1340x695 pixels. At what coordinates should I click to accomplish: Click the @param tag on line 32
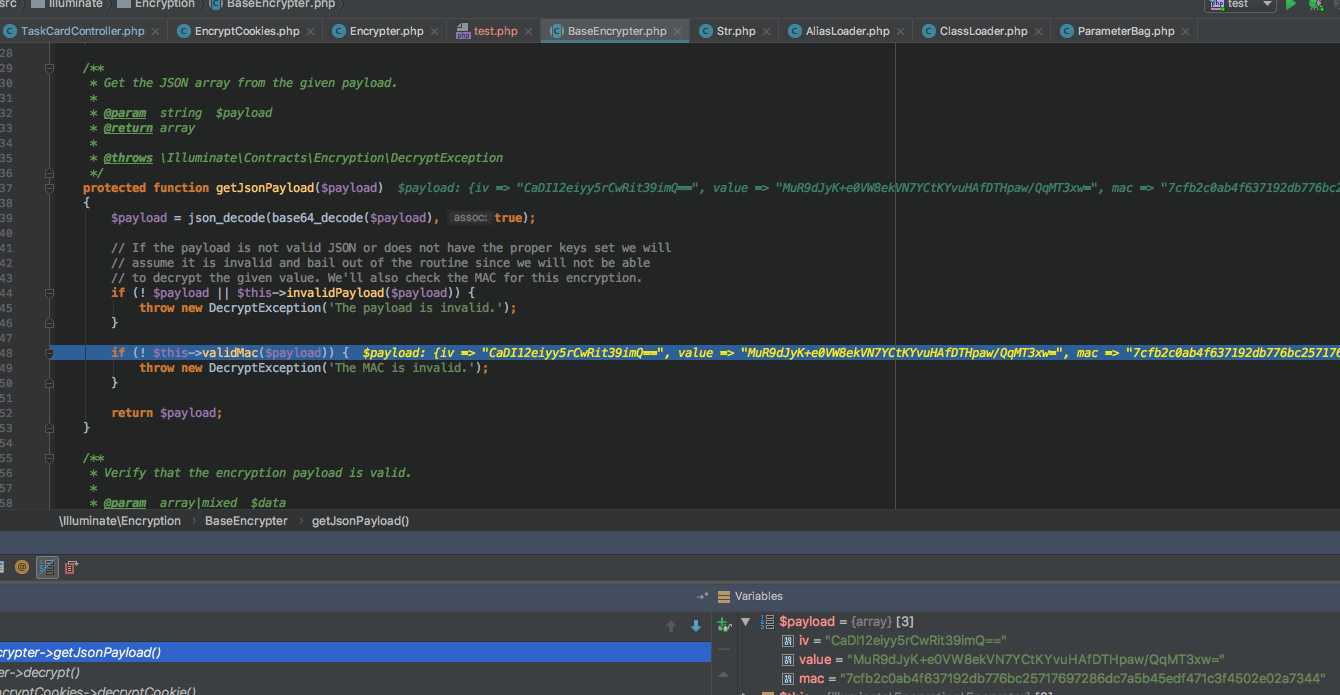(124, 113)
